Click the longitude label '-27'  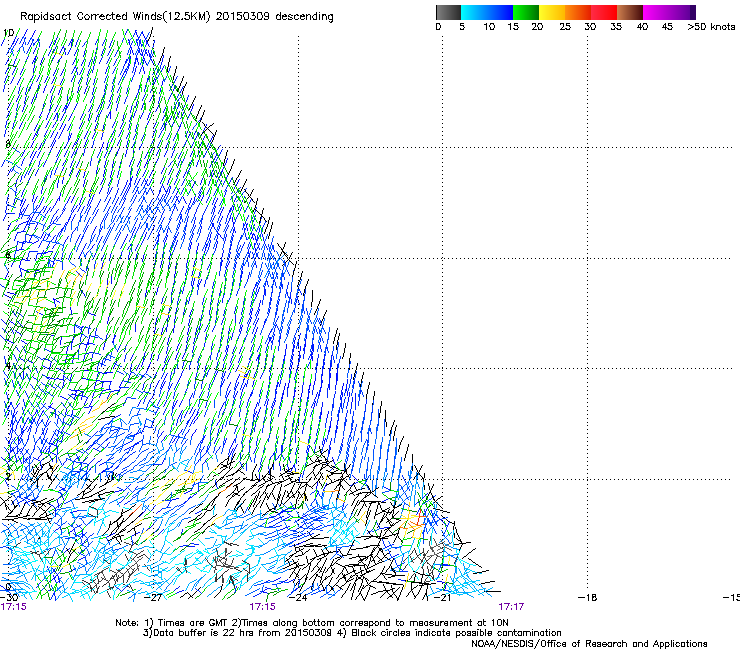[153, 598]
